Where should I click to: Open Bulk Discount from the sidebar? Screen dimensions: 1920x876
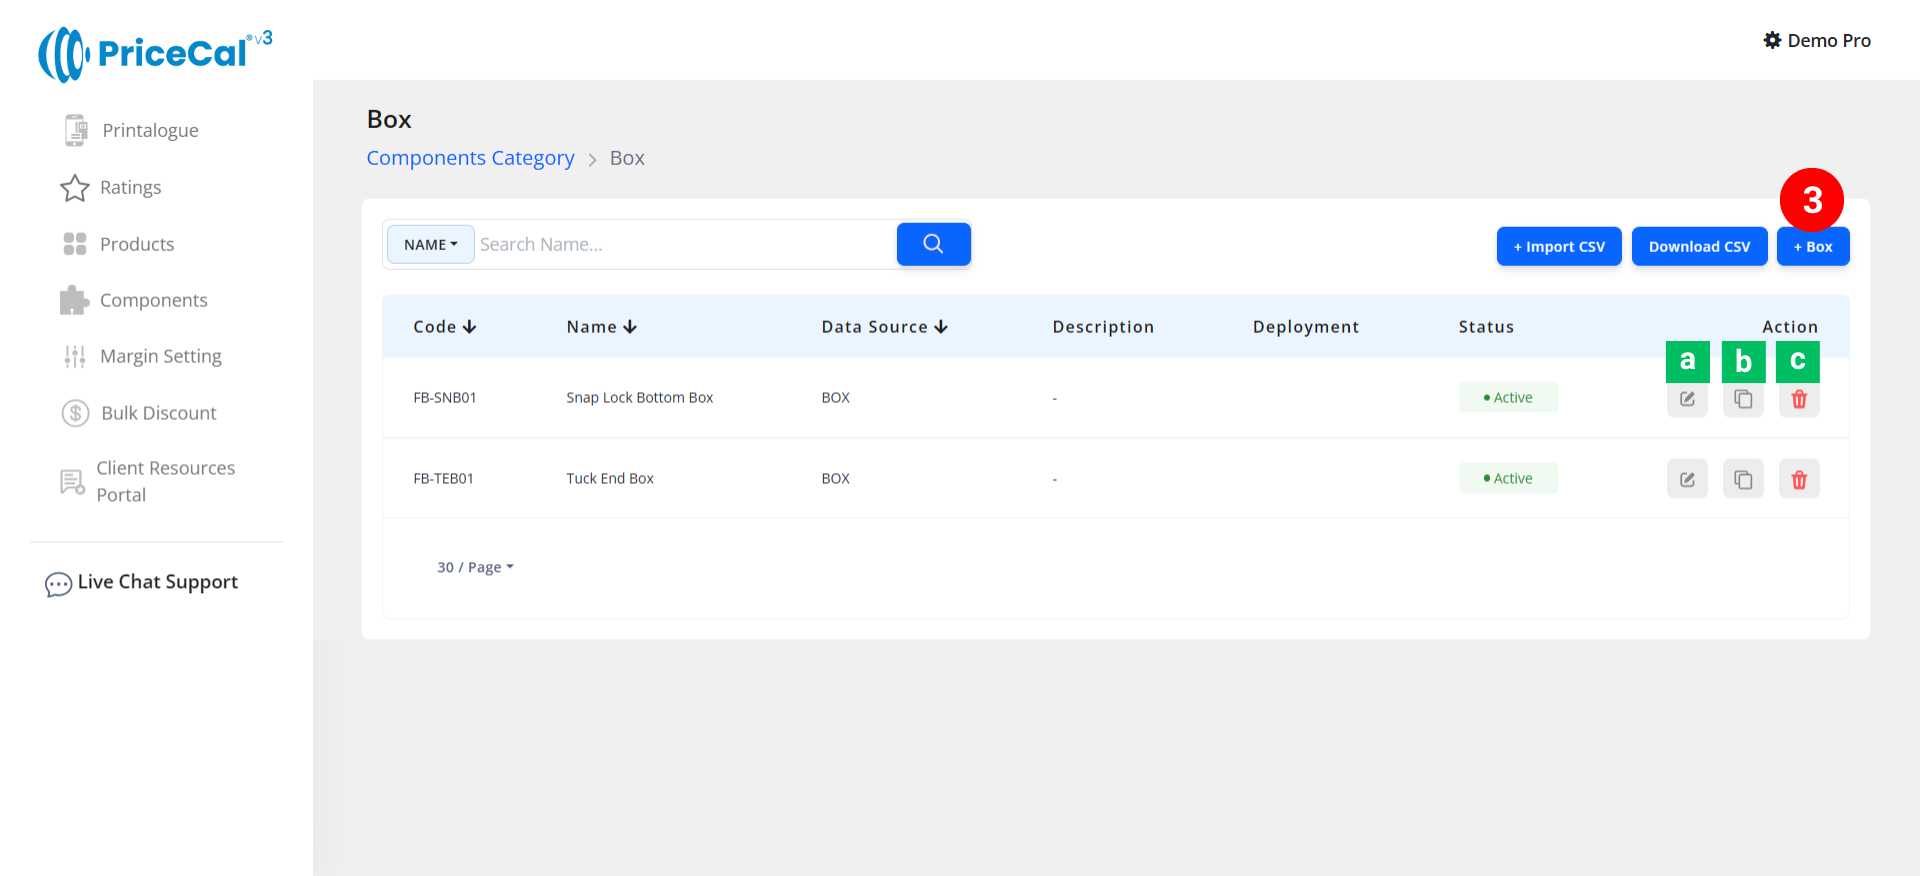158,413
